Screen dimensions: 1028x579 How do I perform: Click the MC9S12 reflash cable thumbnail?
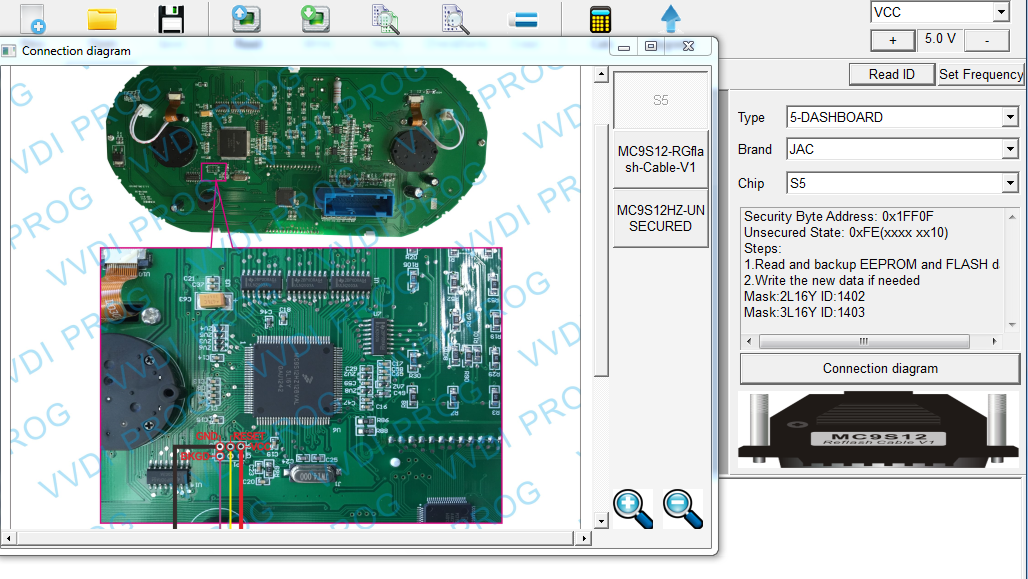pos(879,429)
